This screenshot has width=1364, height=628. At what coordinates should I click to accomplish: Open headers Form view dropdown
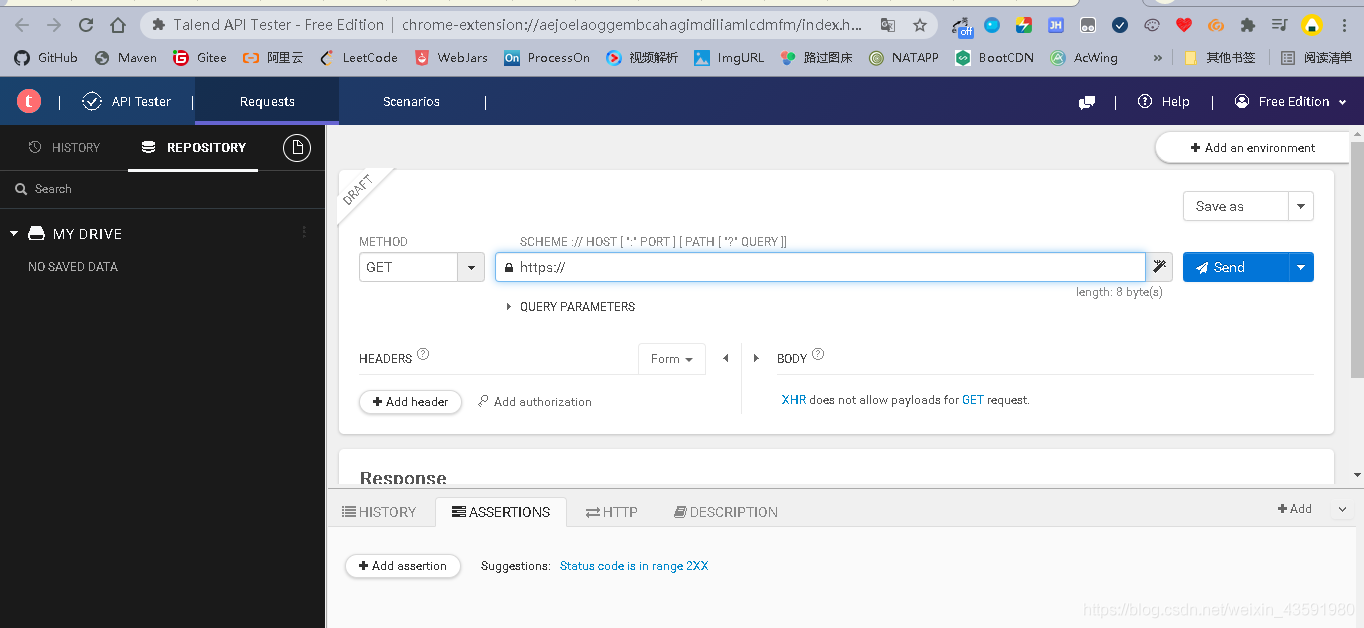[x=672, y=358]
